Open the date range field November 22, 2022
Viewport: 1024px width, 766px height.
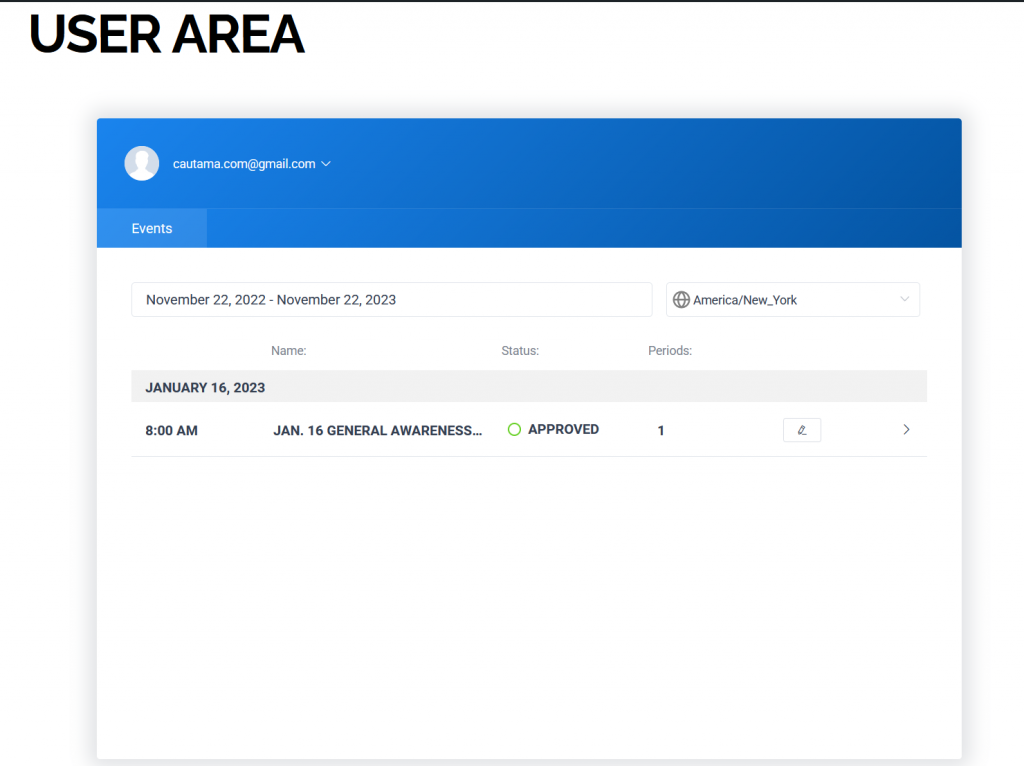(x=391, y=300)
